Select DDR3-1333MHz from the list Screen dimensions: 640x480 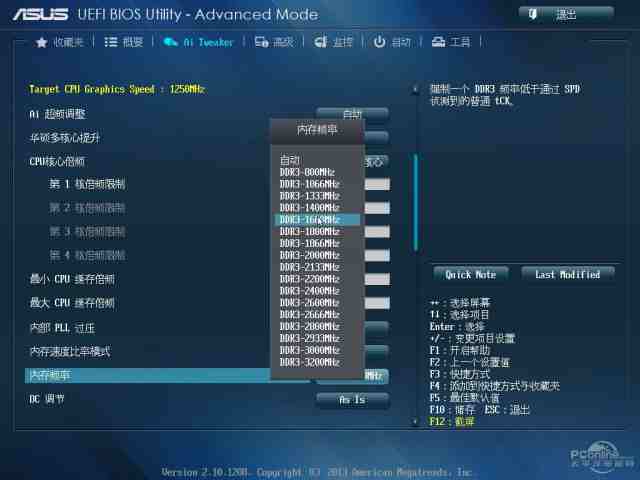[310, 196]
